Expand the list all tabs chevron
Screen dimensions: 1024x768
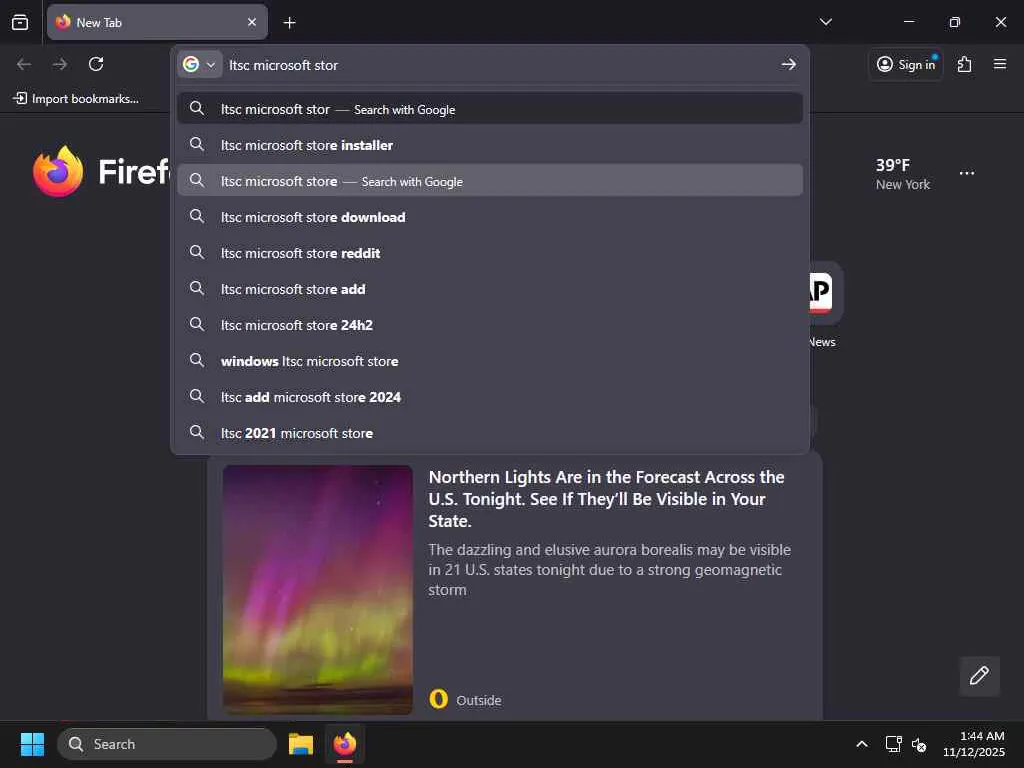(825, 22)
